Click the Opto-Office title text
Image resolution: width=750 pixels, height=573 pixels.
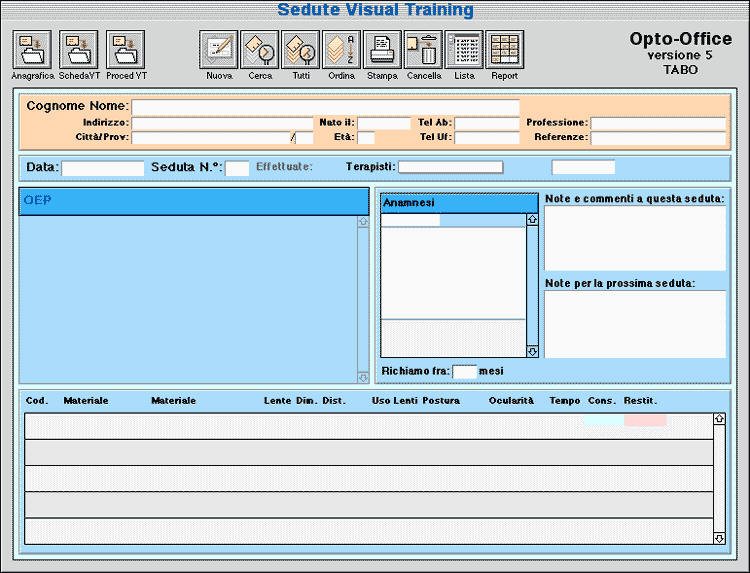680,39
